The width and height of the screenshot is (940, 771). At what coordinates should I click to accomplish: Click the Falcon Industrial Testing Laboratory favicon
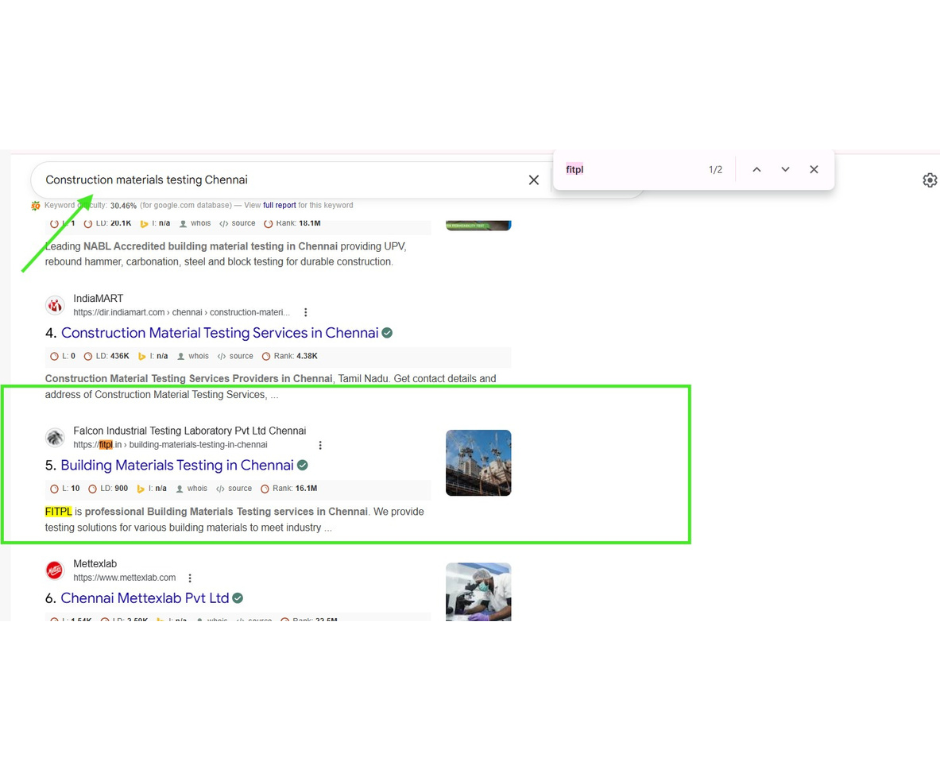(55, 438)
